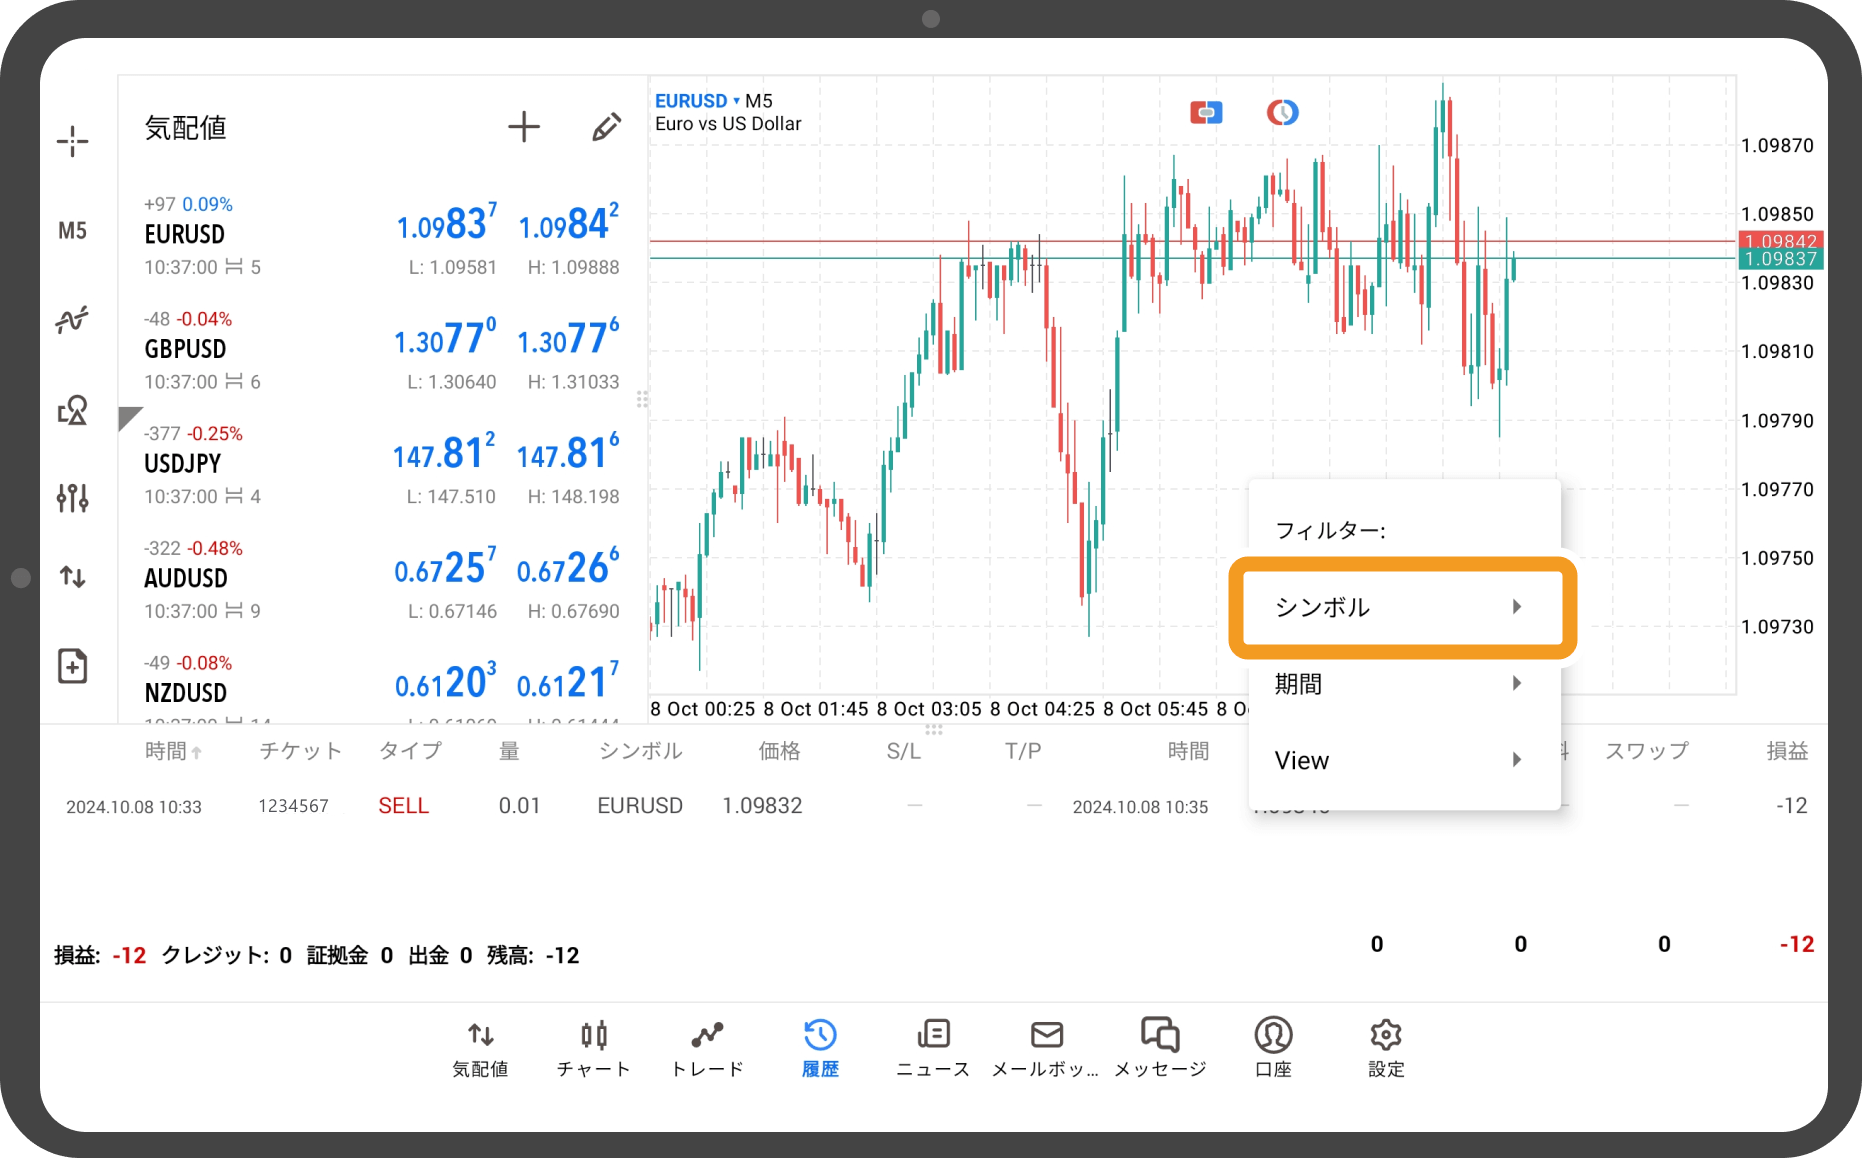Expand the 期間 submenu arrow

1517,684
